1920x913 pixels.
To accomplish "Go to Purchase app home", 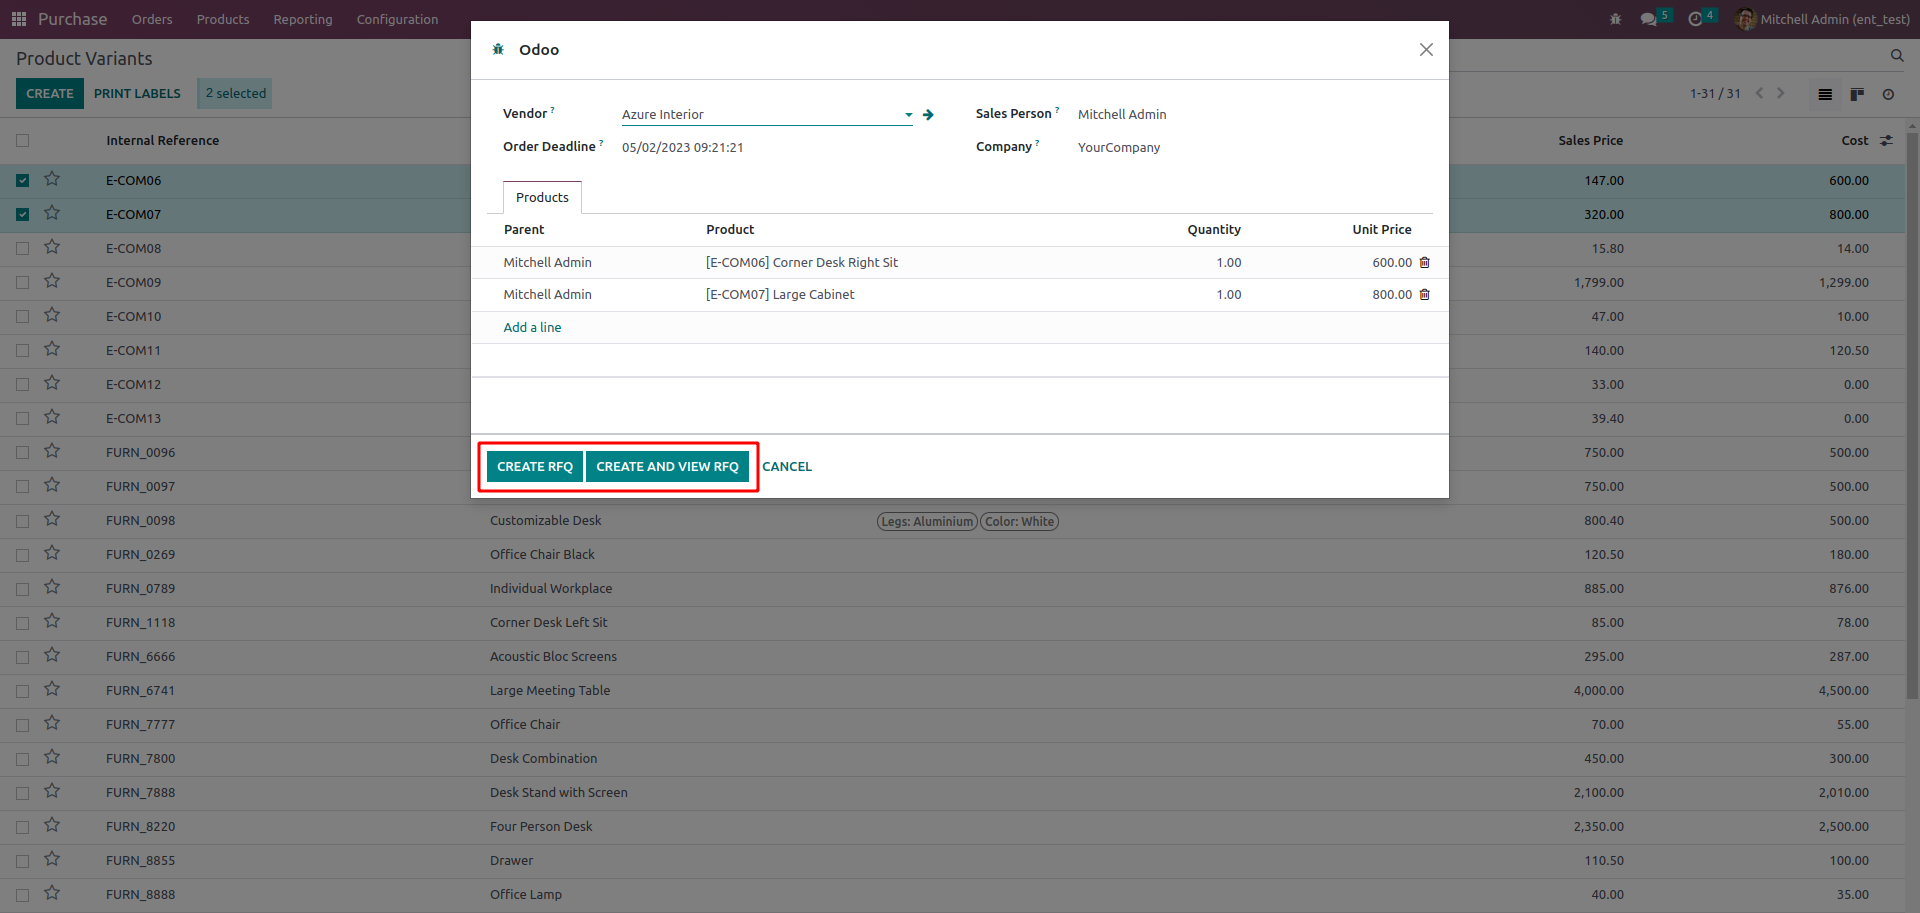I will tap(72, 19).
